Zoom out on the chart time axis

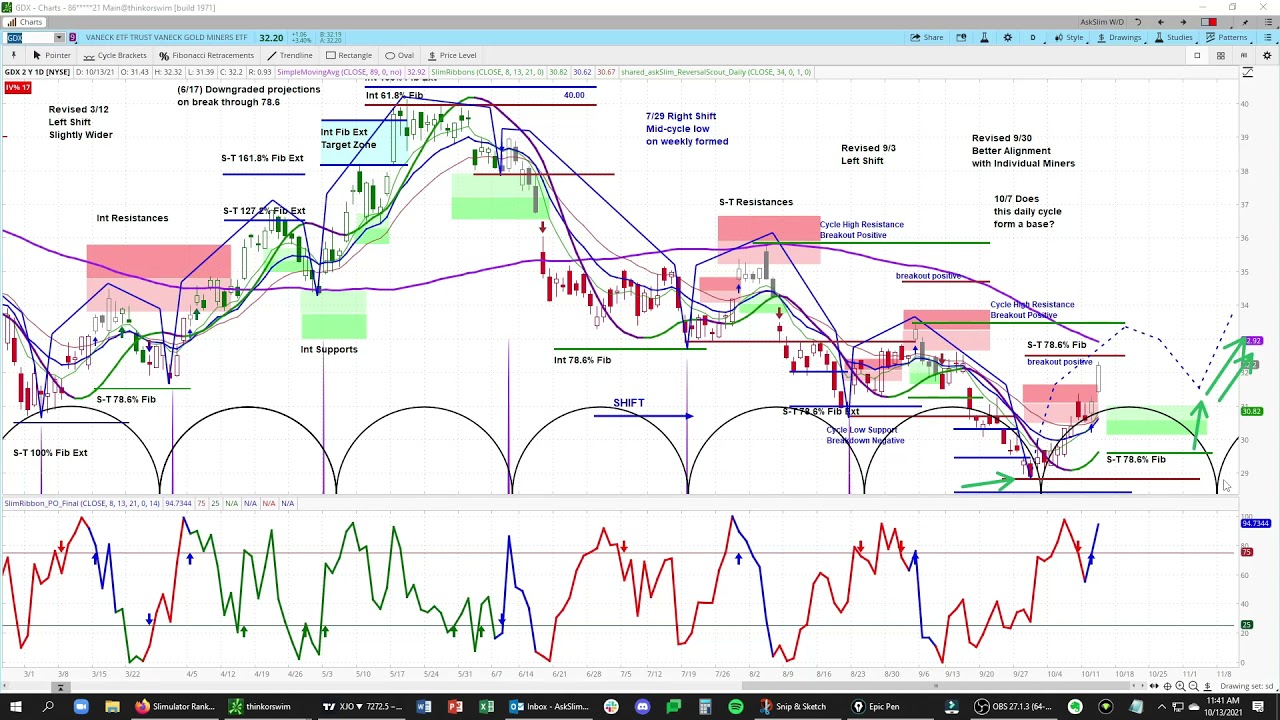1193,686
